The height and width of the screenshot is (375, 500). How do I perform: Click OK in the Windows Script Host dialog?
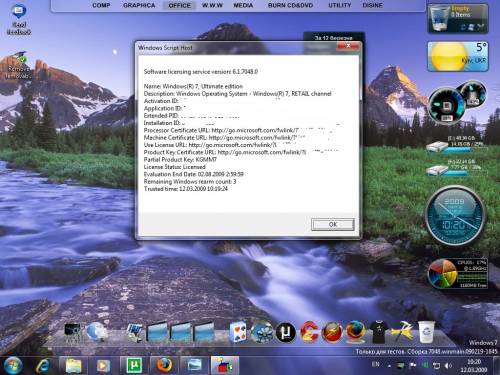pyautogui.click(x=333, y=224)
